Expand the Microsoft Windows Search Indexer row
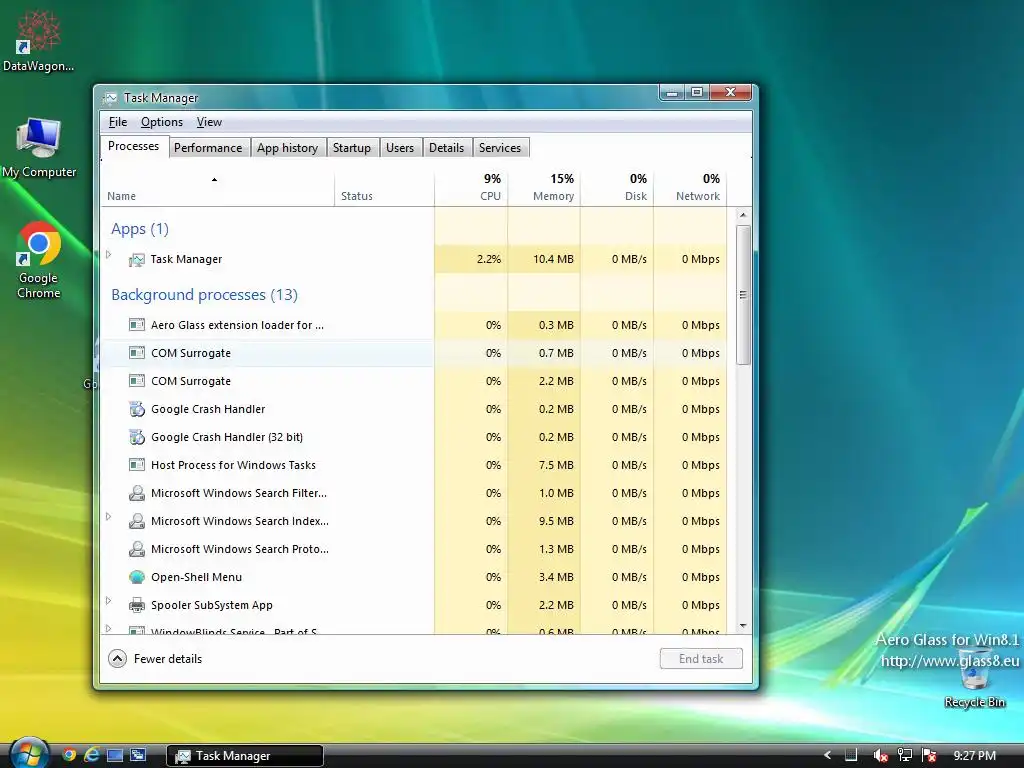 (108, 517)
